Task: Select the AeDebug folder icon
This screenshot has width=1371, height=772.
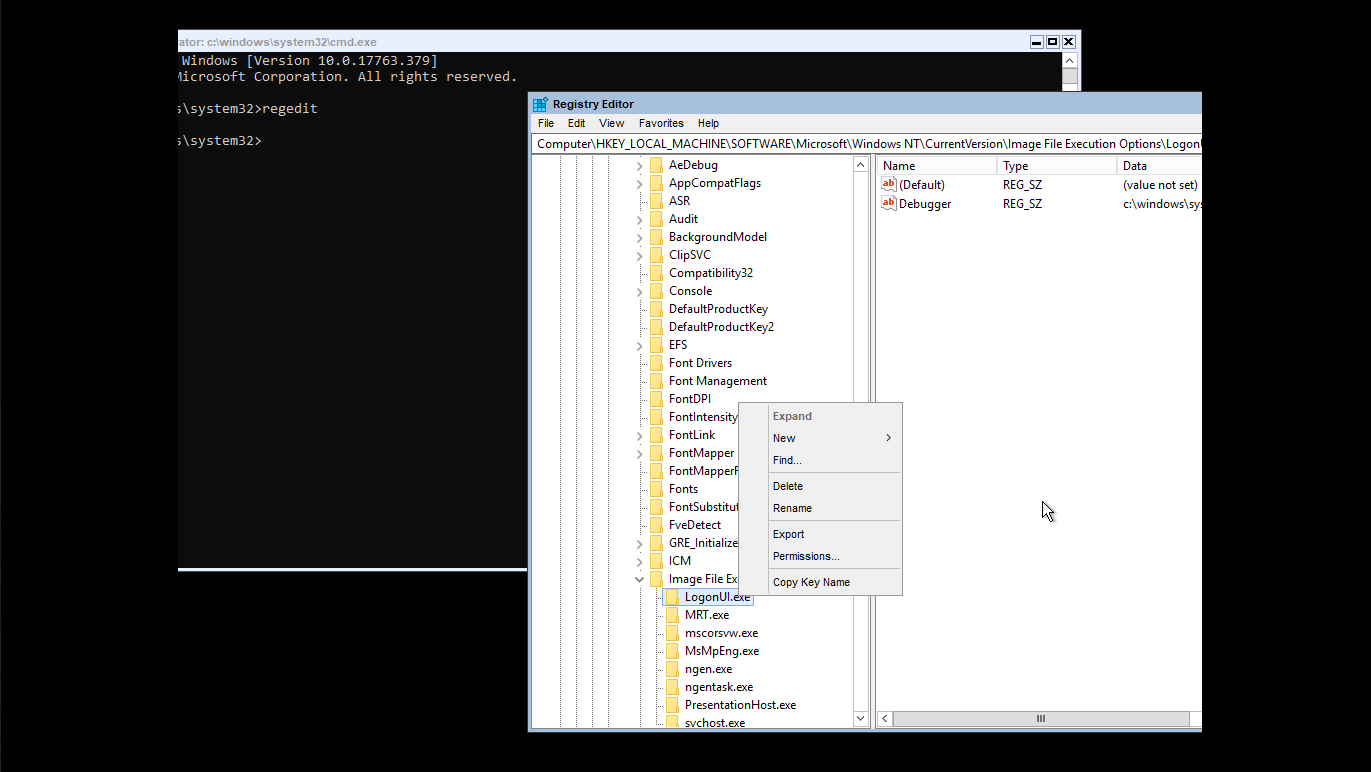Action: pyautogui.click(x=656, y=165)
